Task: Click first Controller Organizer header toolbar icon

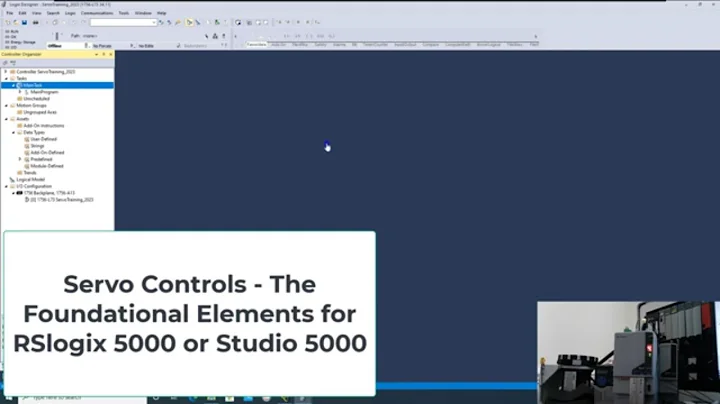Action: (5, 63)
